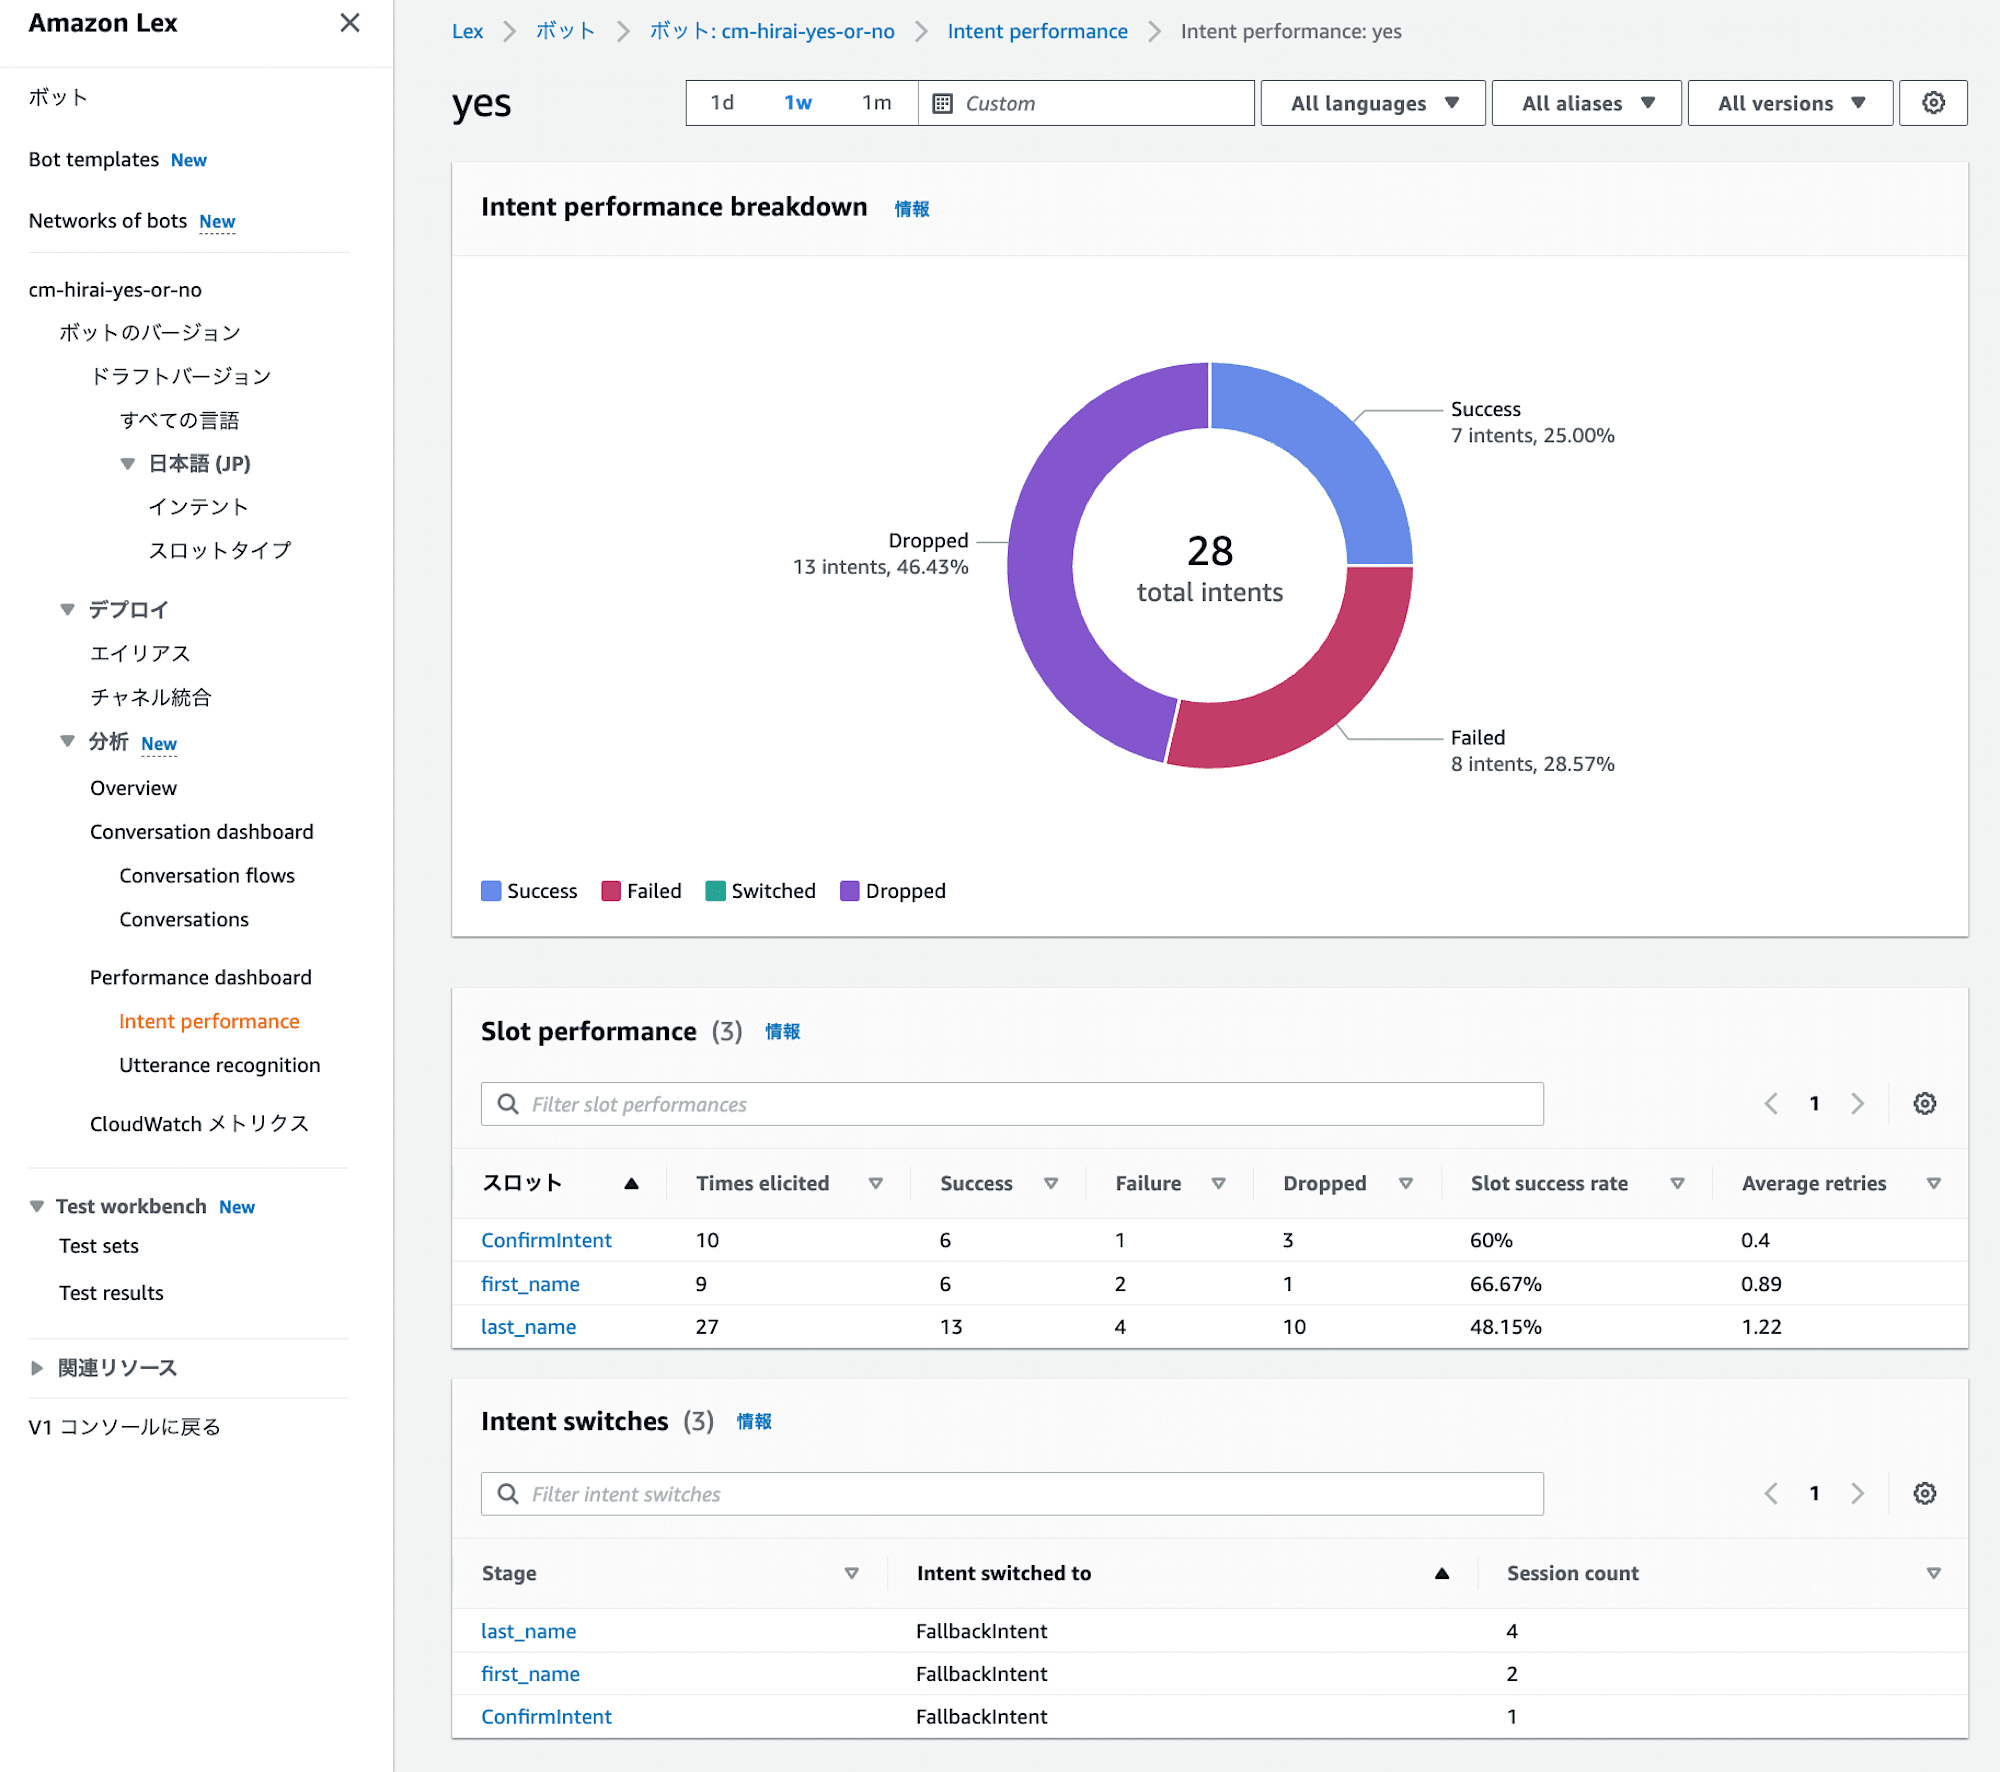Click the left arrow paginator for slot performance
This screenshot has height=1772, width=2000.
[x=1771, y=1103]
